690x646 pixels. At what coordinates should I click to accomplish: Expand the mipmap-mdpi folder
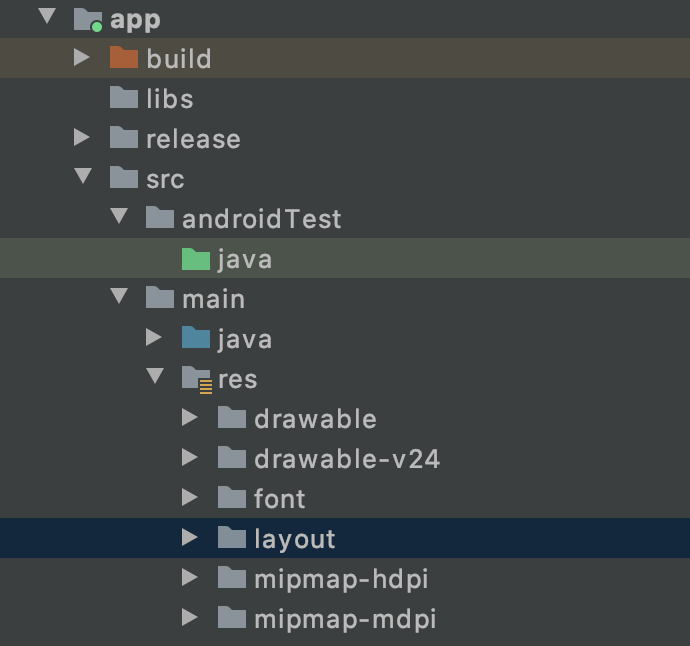(x=190, y=618)
